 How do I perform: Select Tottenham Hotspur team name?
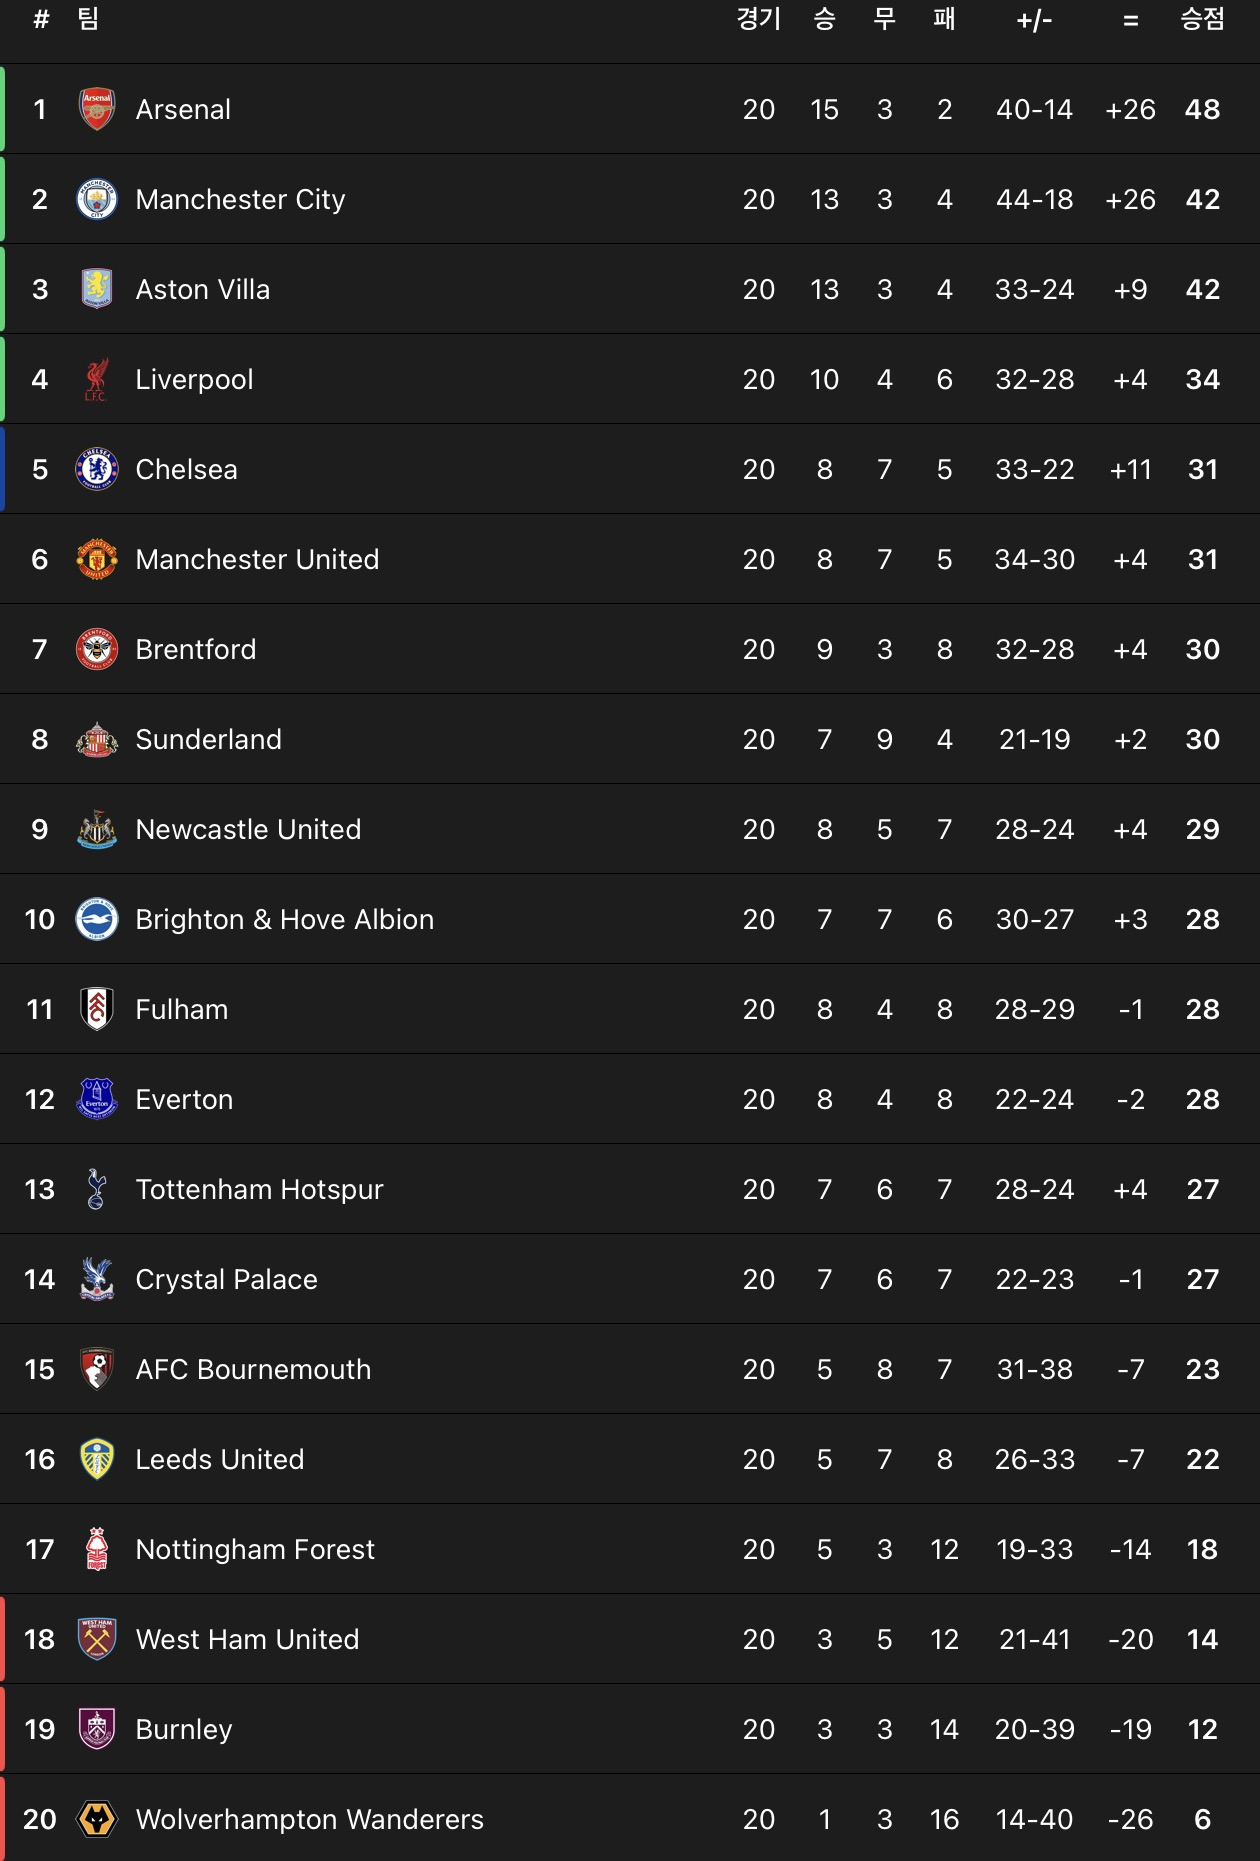[259, 1189]
